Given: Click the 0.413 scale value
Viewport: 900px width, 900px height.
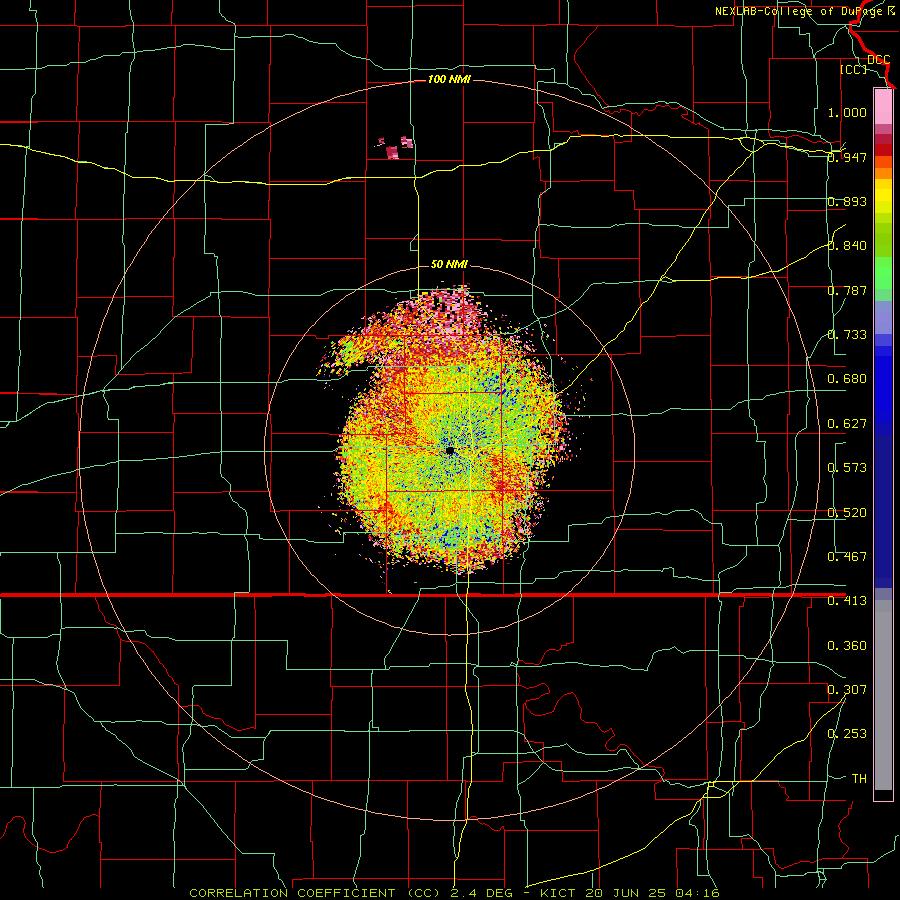Looking at the screenshot, I should pyautogui.click(x=847, y=601).
